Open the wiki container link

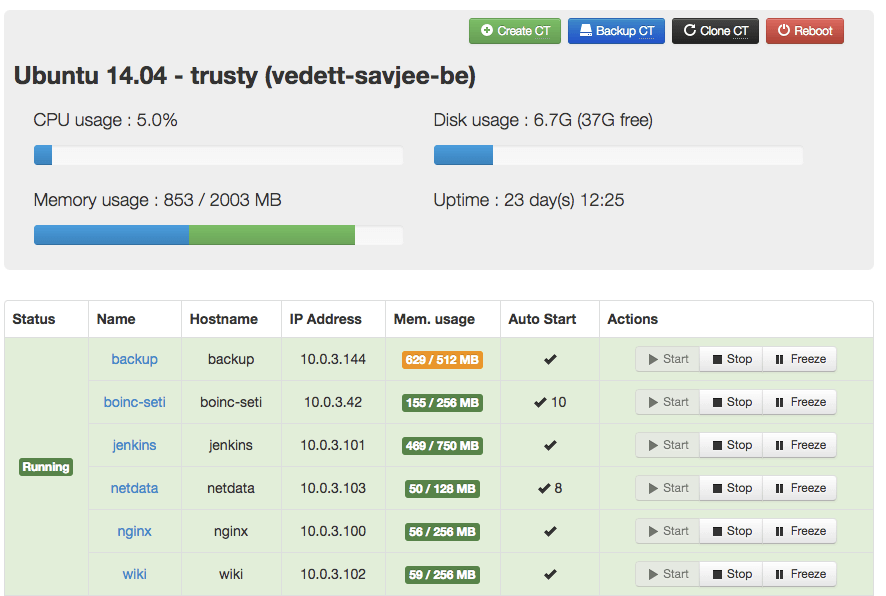pyautogui.click(x=134, y=574)
